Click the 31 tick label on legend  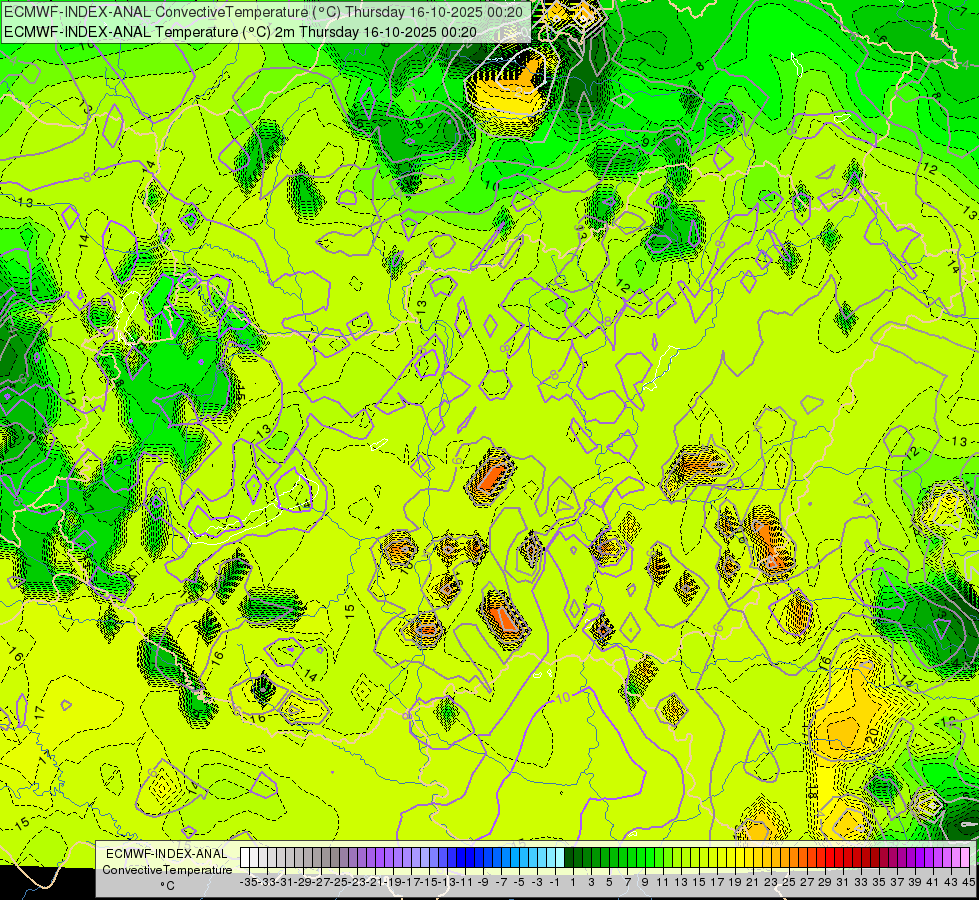pos(843,882)
